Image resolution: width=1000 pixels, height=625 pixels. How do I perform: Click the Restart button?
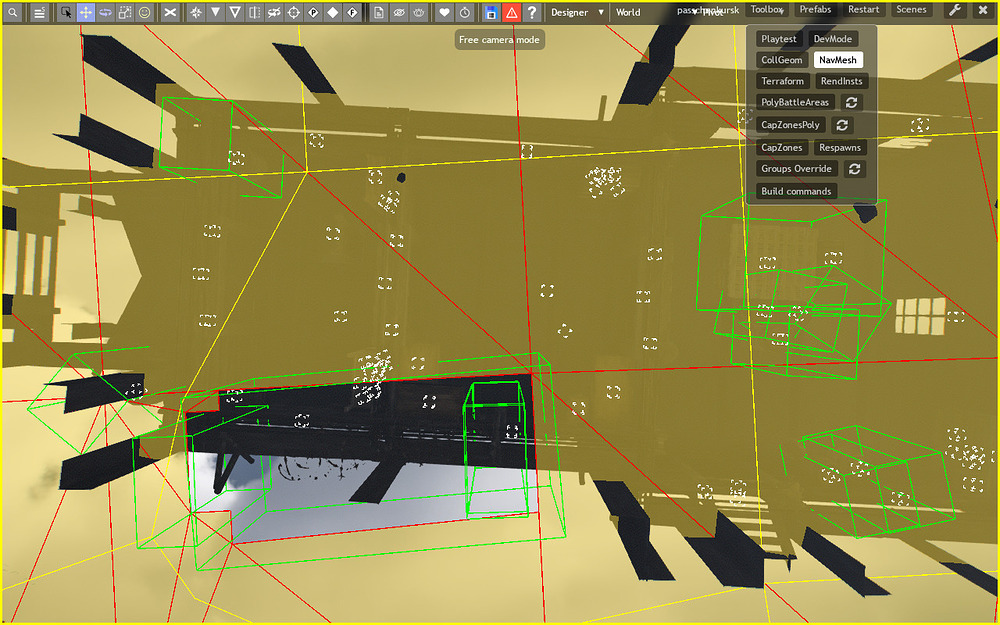coord(864,10)
